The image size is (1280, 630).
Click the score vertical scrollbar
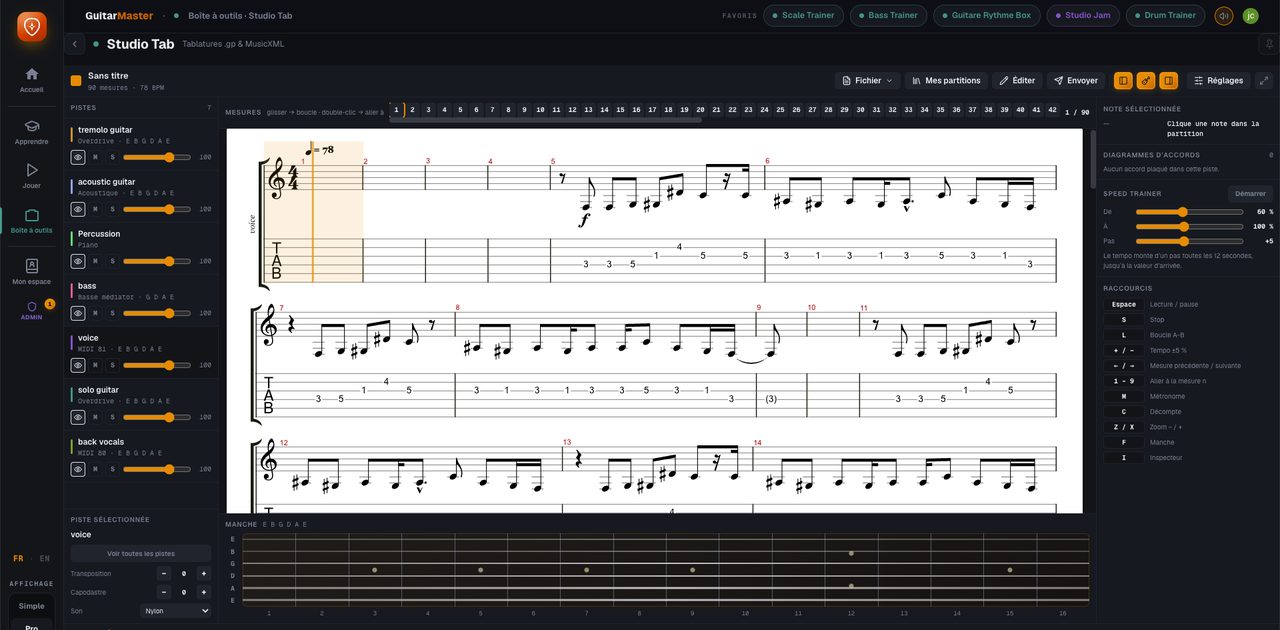[x=1092, y=160]
